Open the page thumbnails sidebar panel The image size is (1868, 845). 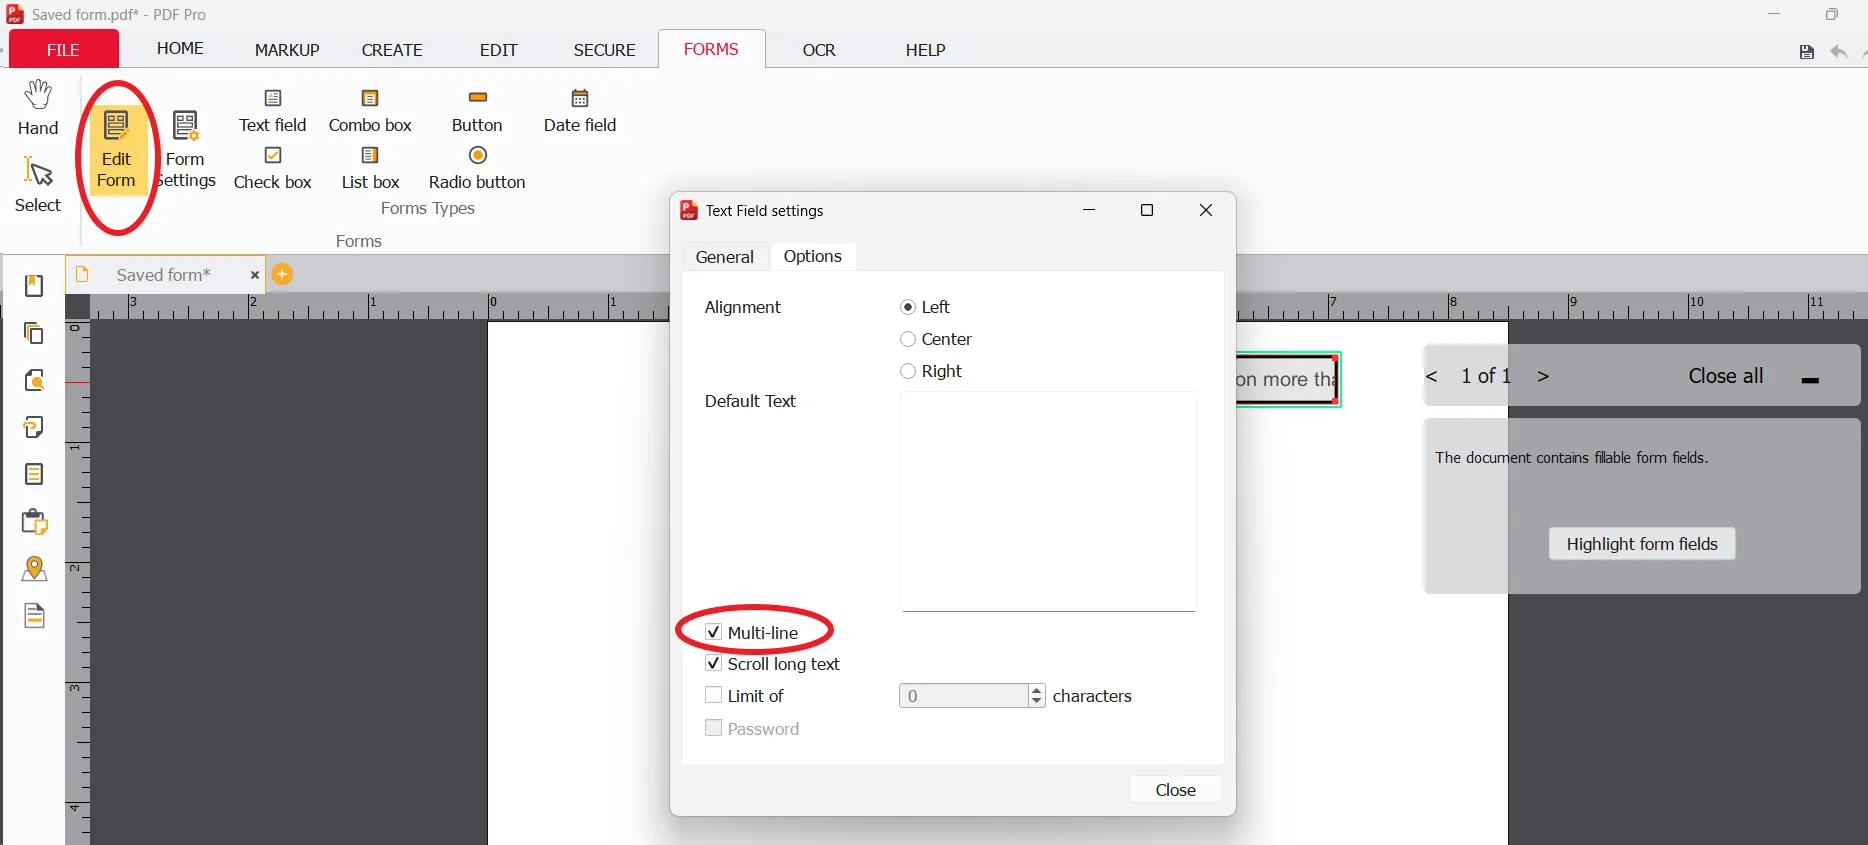34,333
